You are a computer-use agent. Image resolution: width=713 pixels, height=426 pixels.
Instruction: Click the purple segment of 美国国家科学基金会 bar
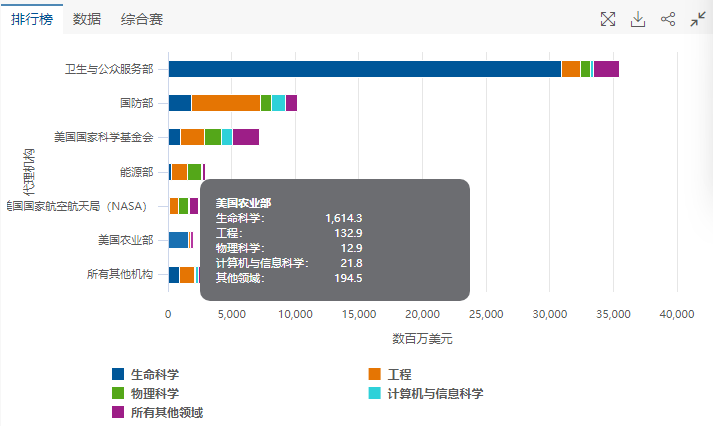(246, 137)
